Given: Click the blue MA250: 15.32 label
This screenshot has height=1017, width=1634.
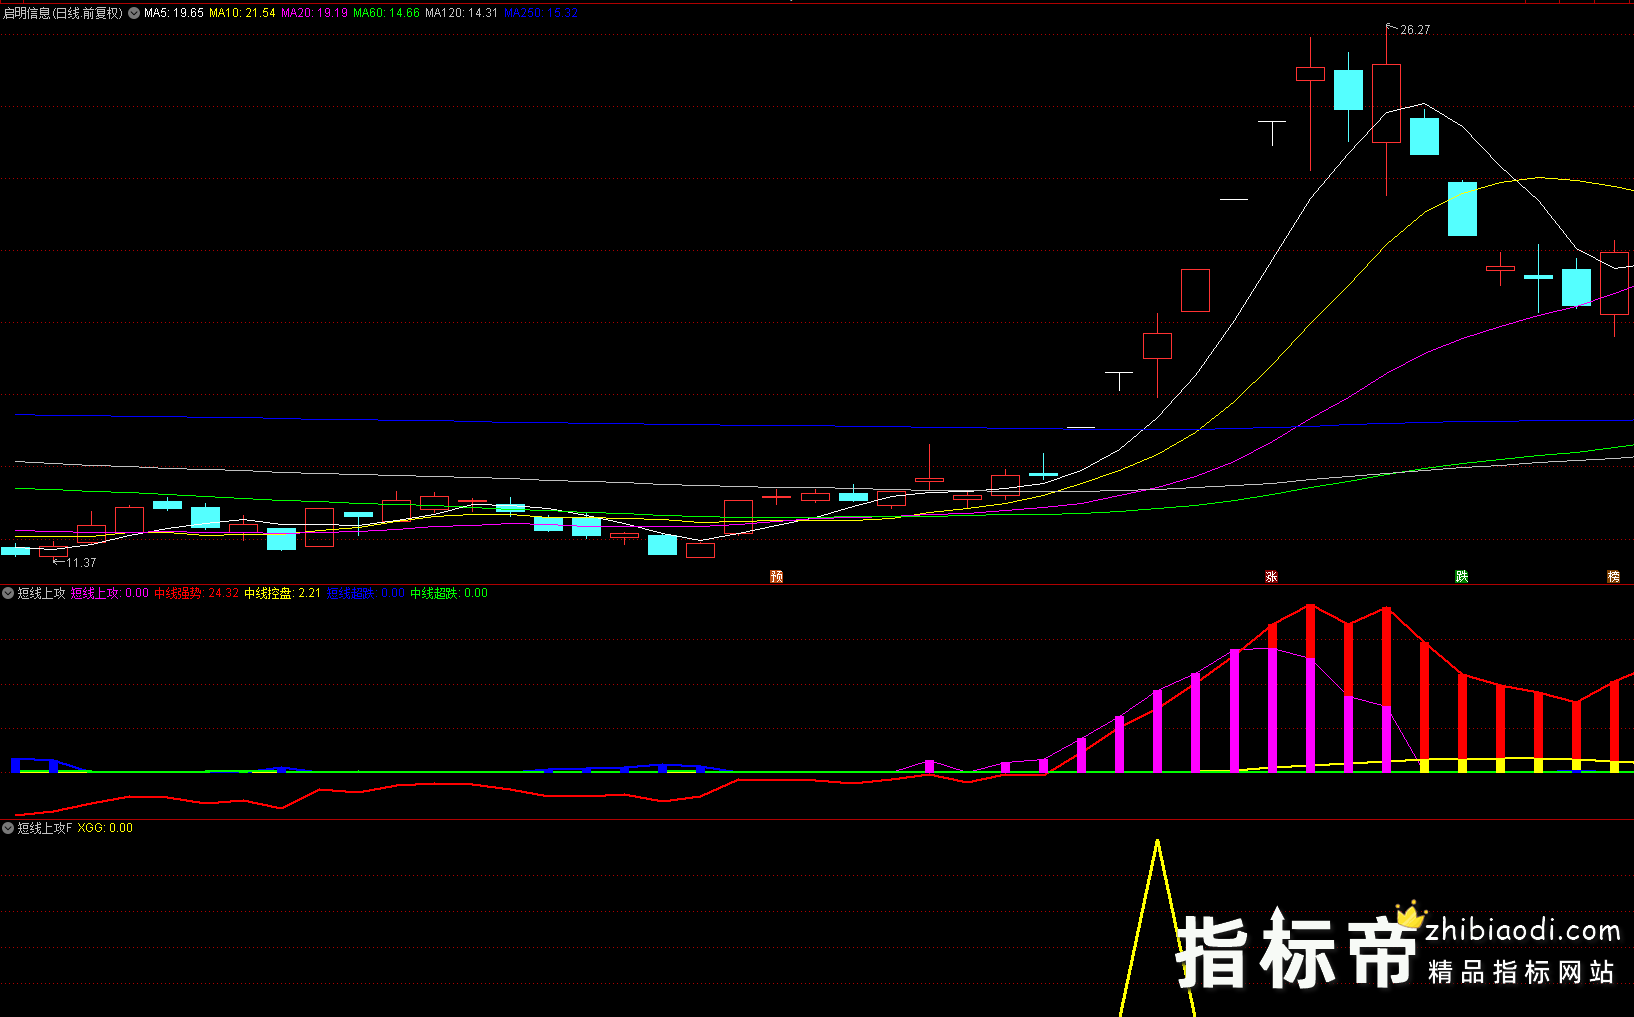Looking at the screenshot, I should coord(541,13).
